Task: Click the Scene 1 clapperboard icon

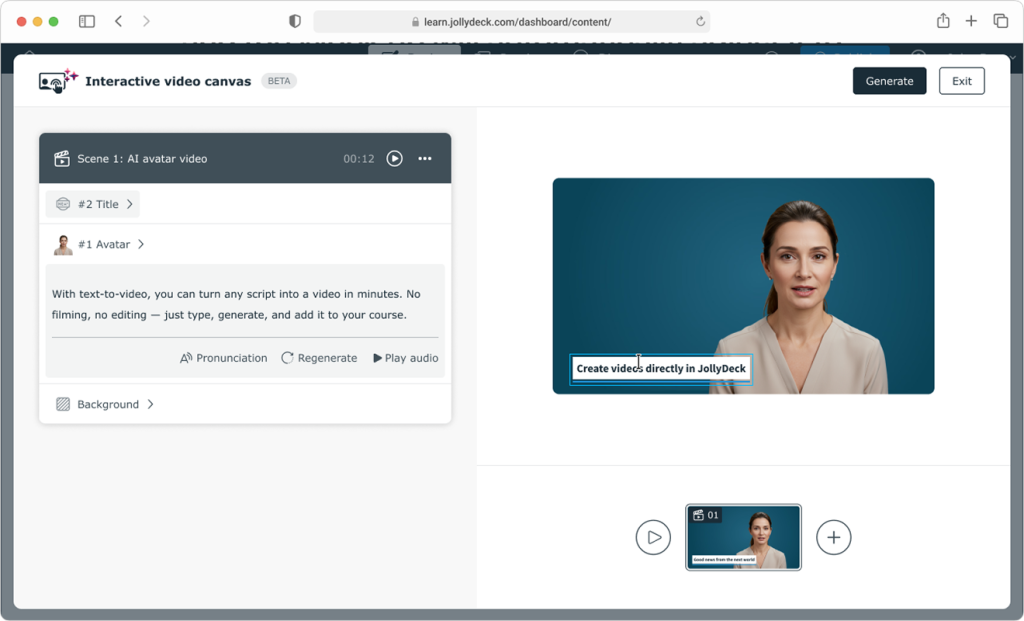Action: pos(62,159)
